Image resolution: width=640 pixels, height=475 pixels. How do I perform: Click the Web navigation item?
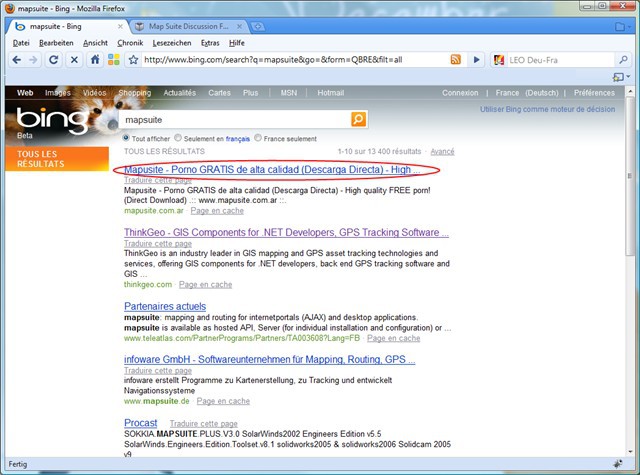(25, 93)
